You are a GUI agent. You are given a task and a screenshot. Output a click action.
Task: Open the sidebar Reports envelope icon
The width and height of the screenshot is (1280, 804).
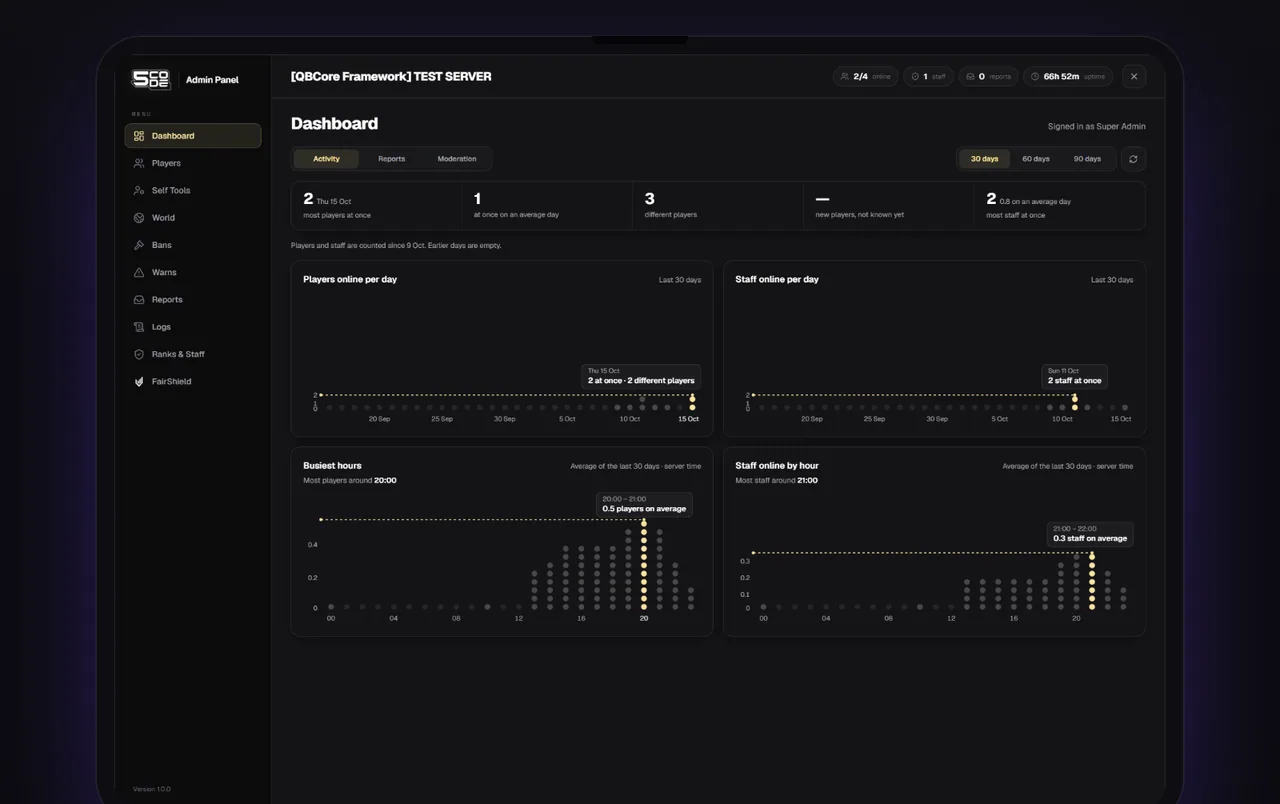(139, 300)
